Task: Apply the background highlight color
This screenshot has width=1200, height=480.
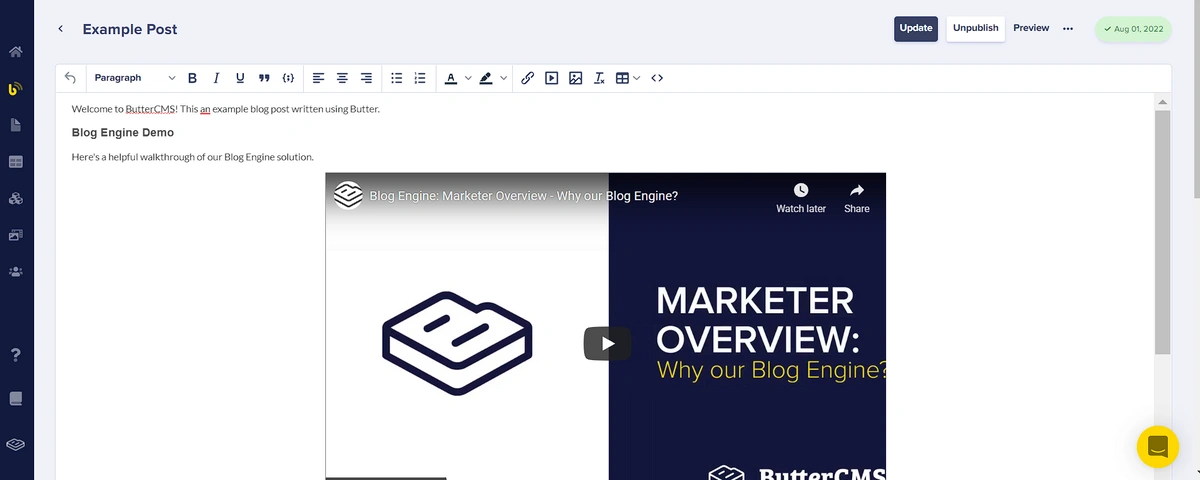Action: 486,78
